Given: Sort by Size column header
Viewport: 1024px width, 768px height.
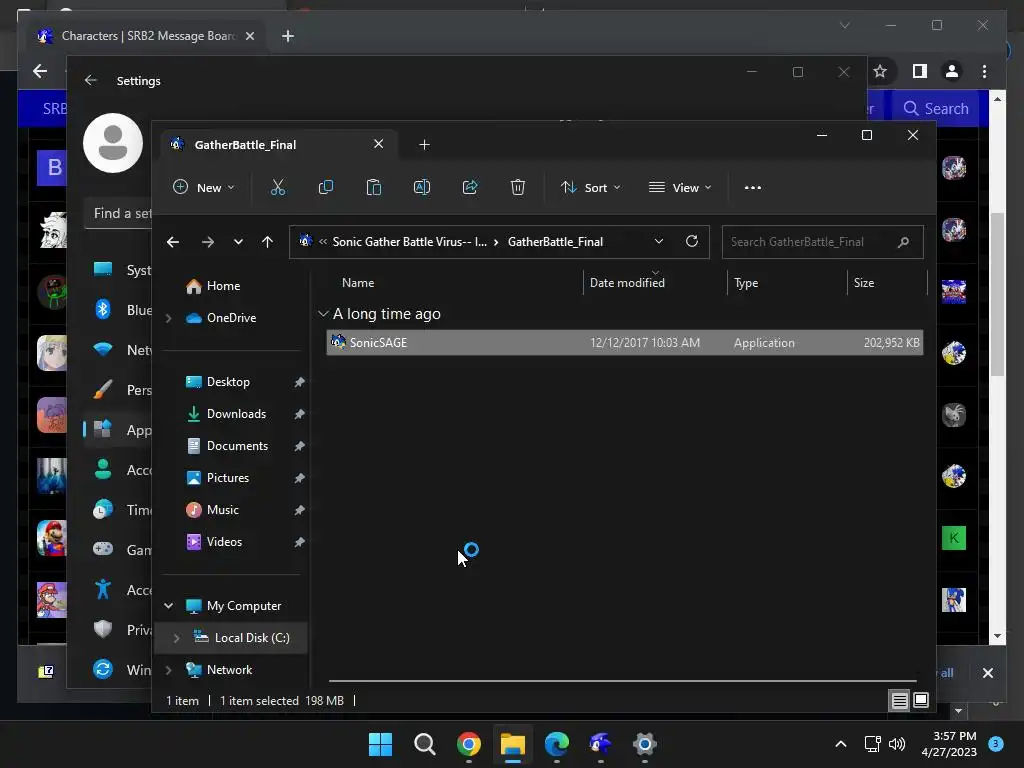Looking at the screenshot, I should point(863,283).
